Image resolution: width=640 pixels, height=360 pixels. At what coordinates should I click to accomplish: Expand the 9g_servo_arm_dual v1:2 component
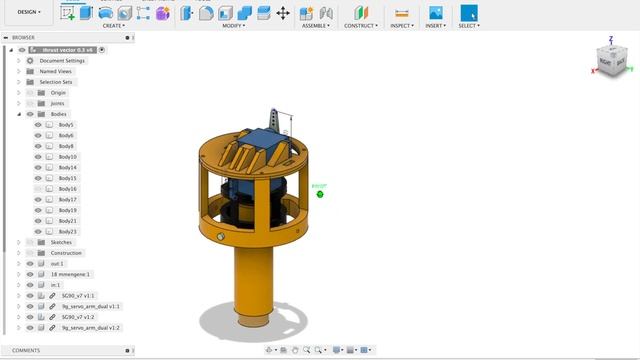pos(18,328)
